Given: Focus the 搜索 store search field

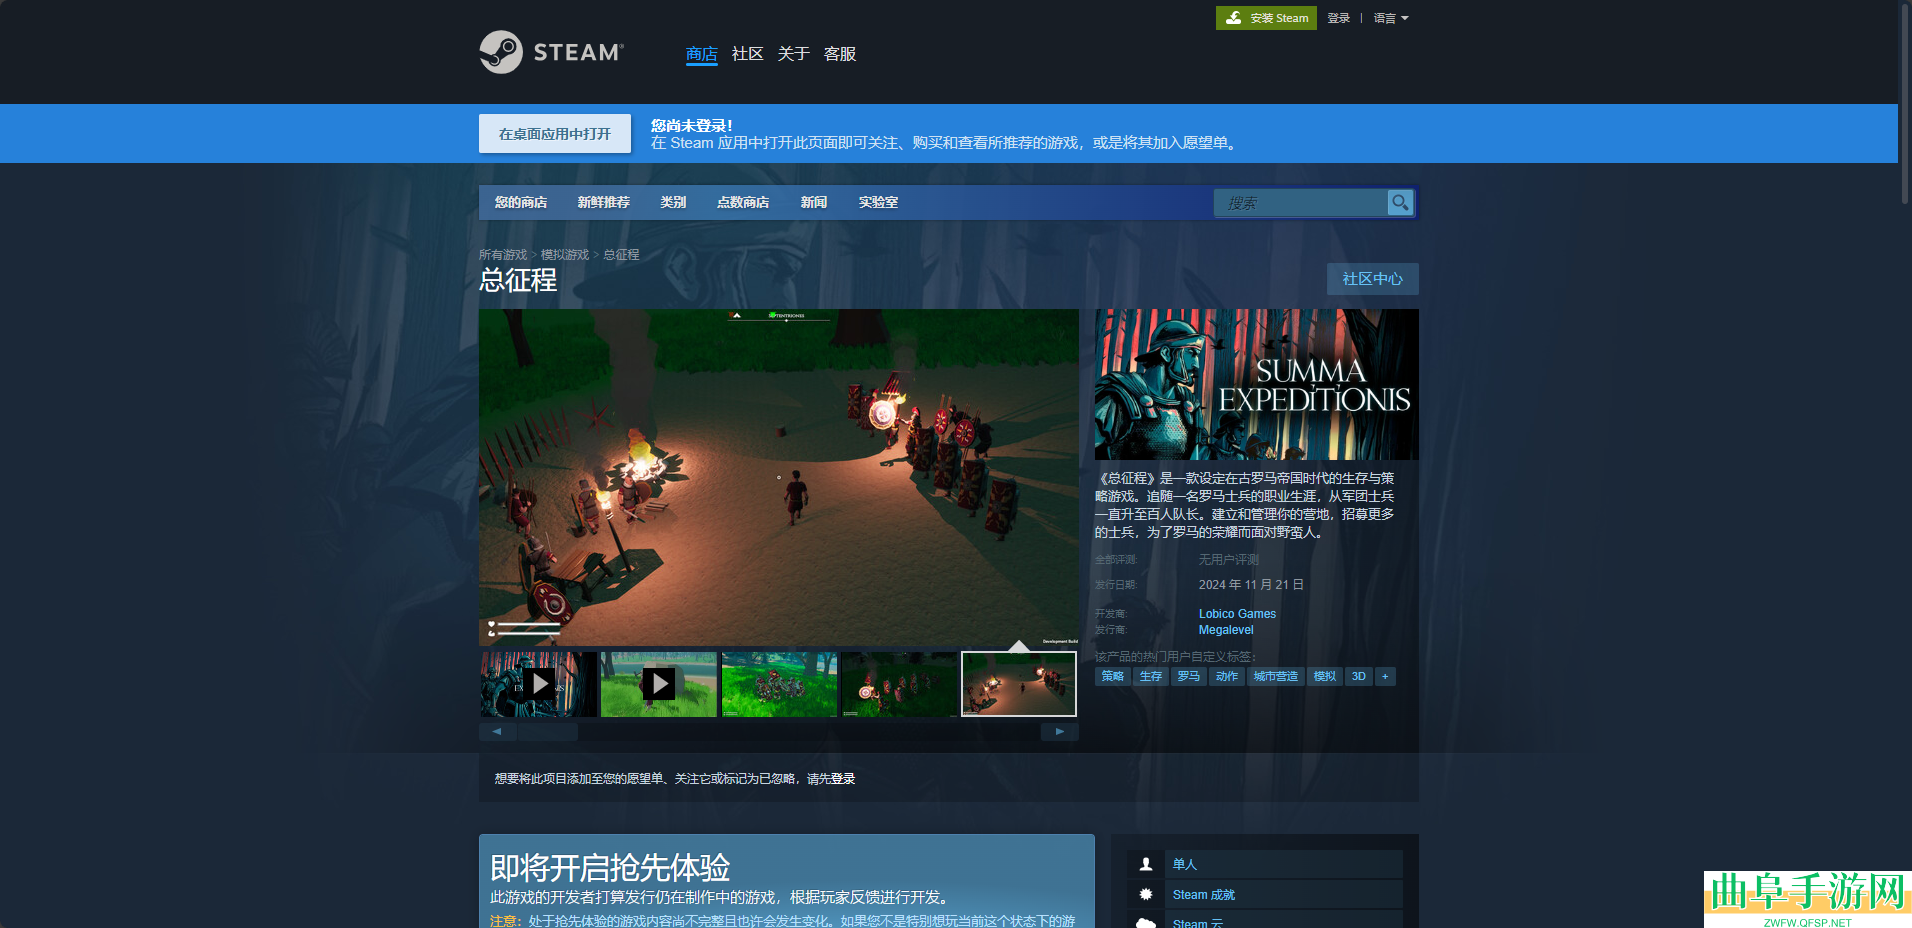Looking at the screenshot, I should pos(1300,202).
